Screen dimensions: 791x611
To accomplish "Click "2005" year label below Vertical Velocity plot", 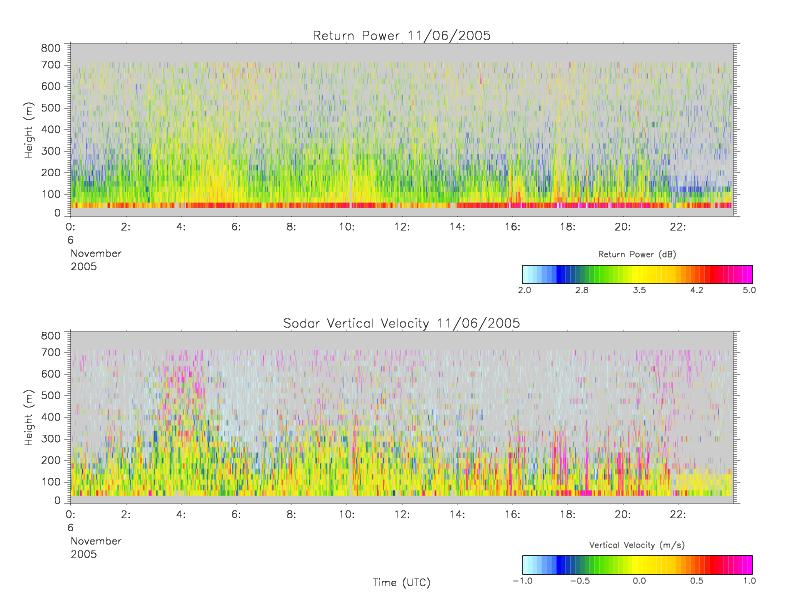I will tap(83, 554).
